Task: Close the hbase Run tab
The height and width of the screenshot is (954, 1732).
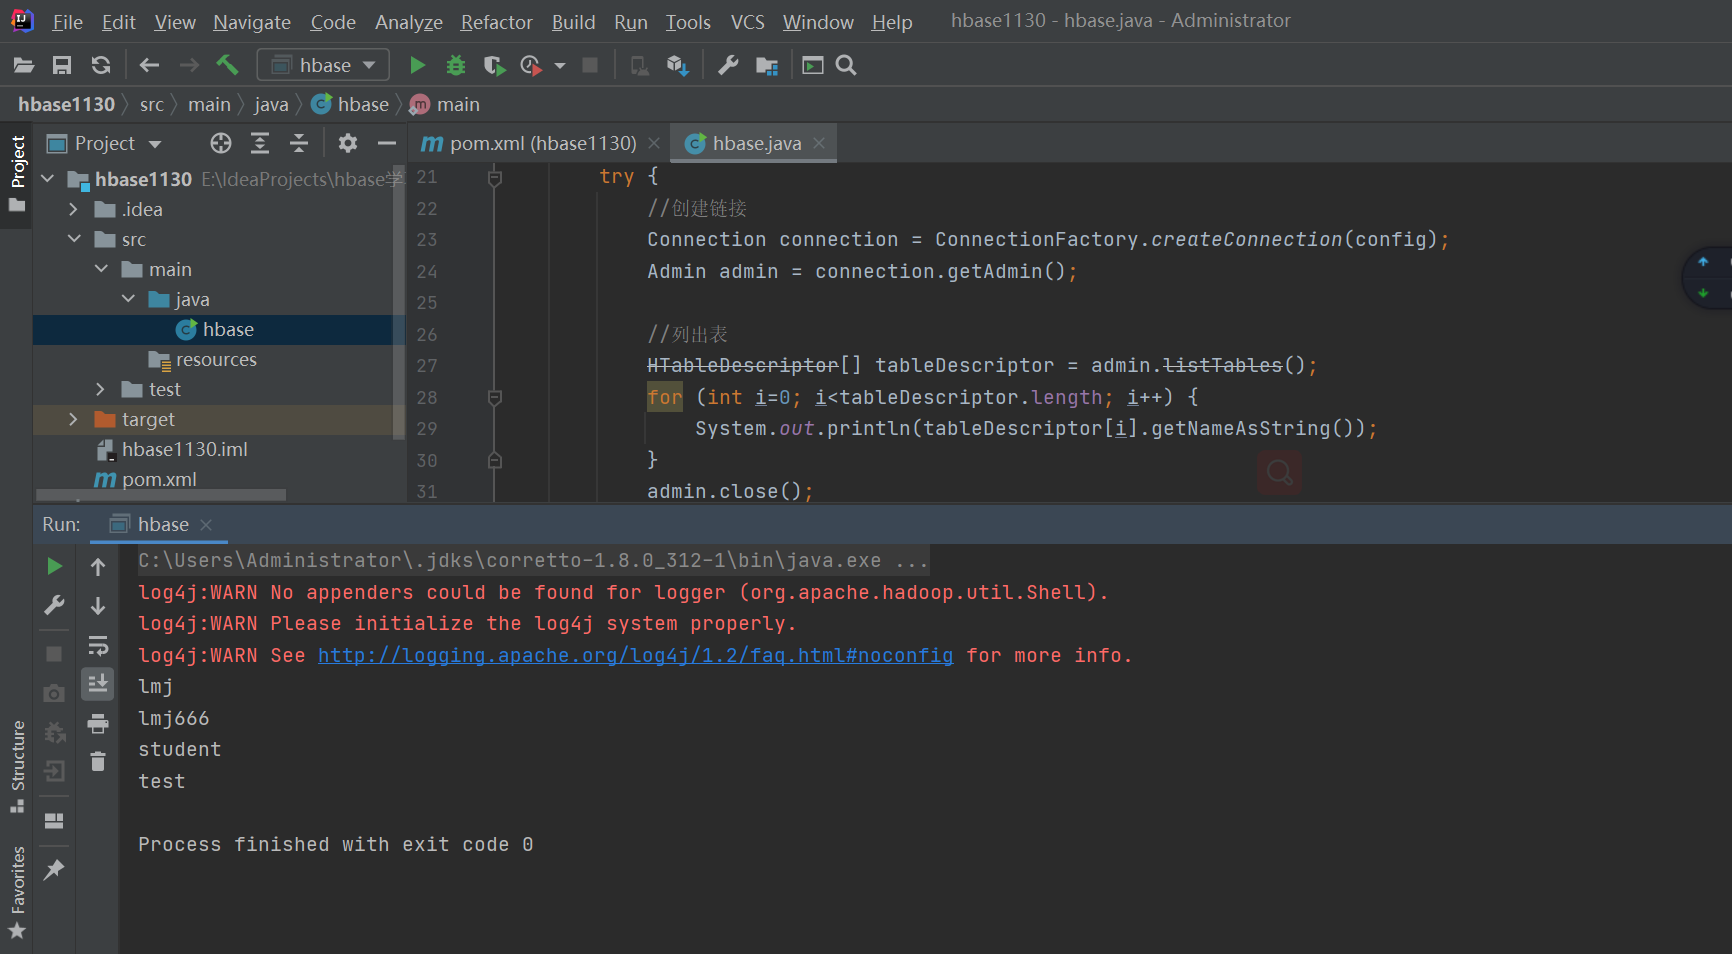Action: click(x=206, y=525)
